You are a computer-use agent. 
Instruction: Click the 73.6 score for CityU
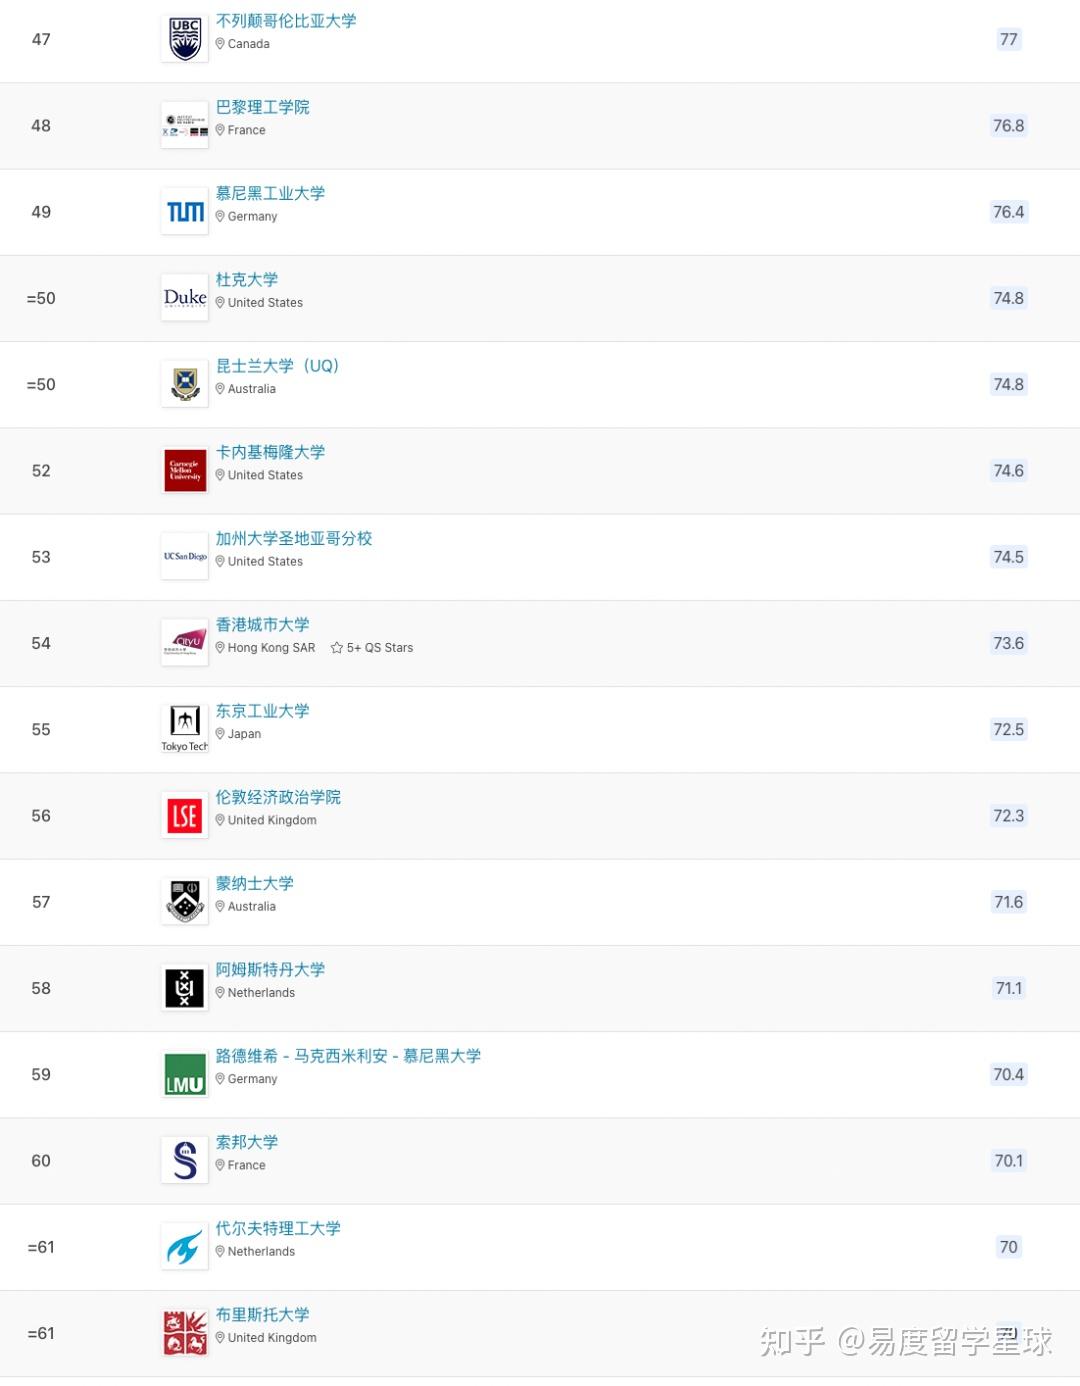[x=1008, y=643]
